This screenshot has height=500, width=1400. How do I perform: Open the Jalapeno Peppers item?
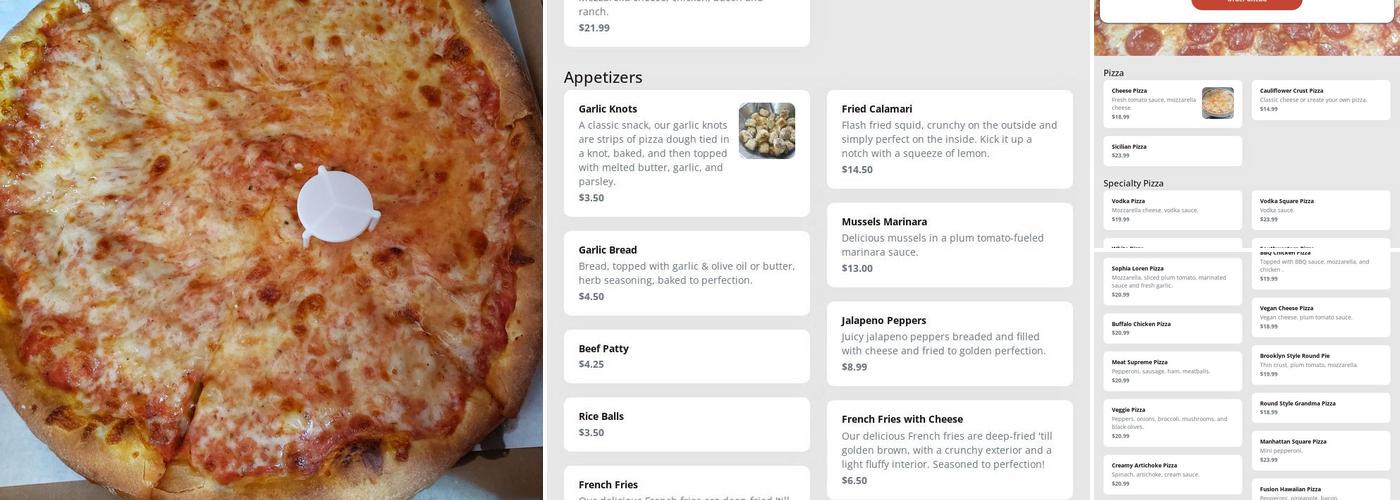click(950, 344)
